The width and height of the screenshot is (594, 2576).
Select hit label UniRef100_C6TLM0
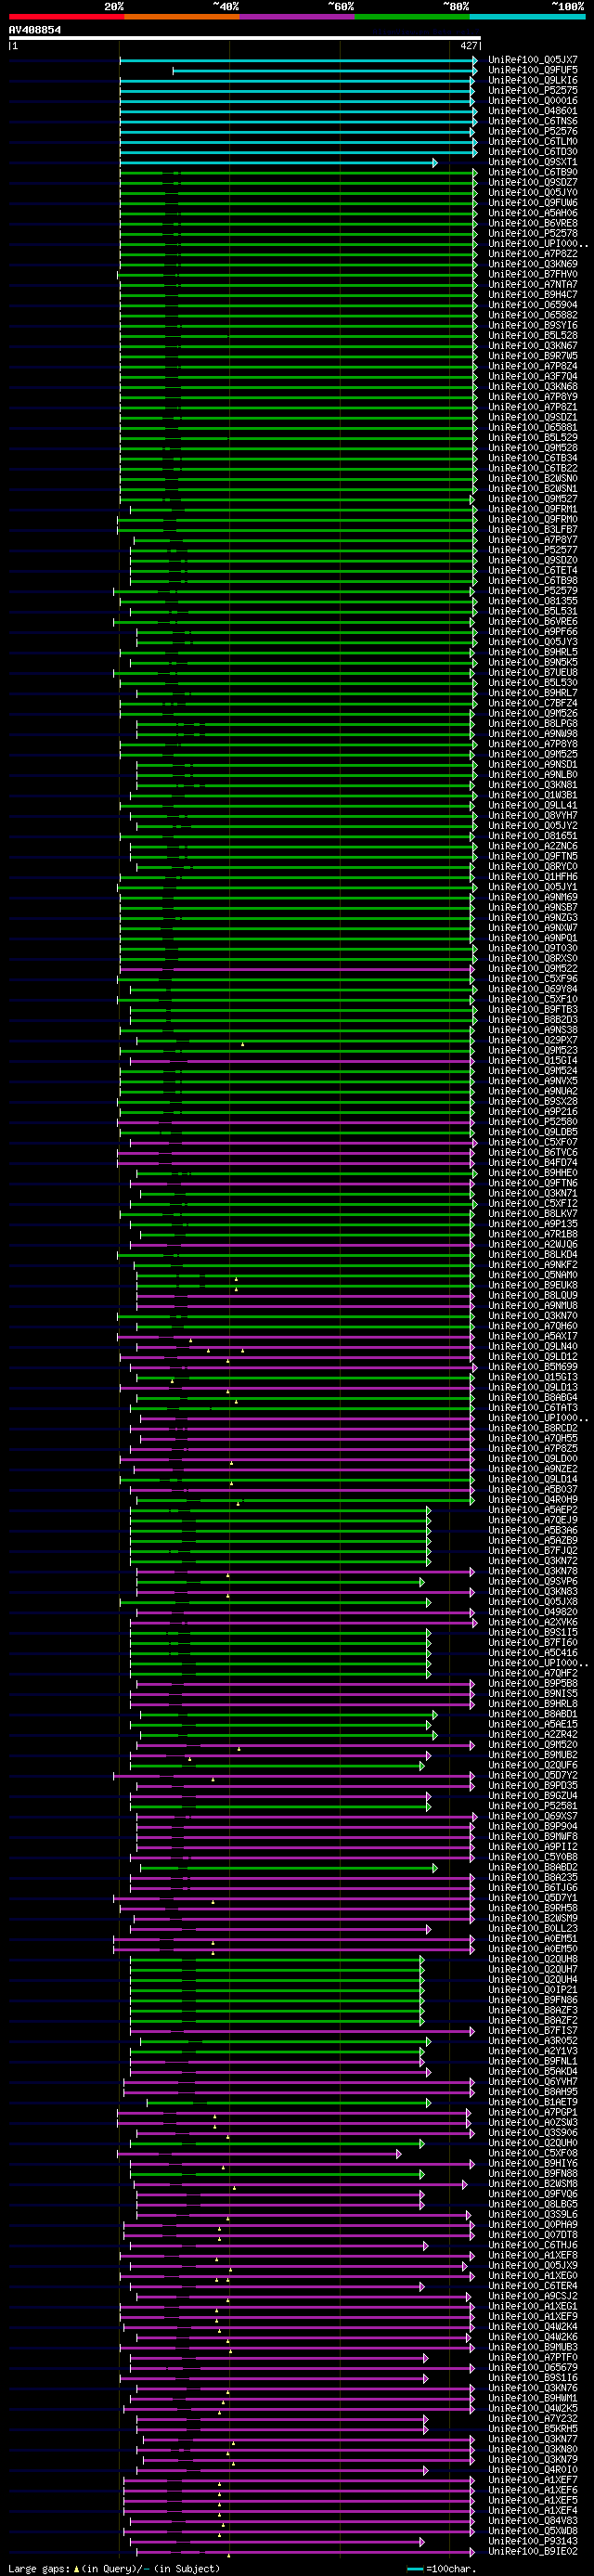click(533, 142)
